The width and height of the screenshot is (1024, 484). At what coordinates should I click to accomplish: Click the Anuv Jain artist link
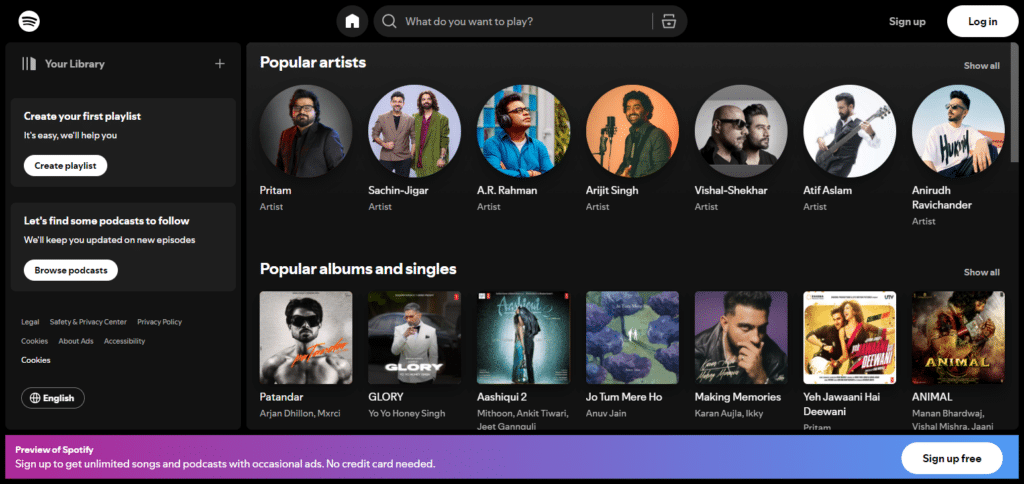[606, 413]
